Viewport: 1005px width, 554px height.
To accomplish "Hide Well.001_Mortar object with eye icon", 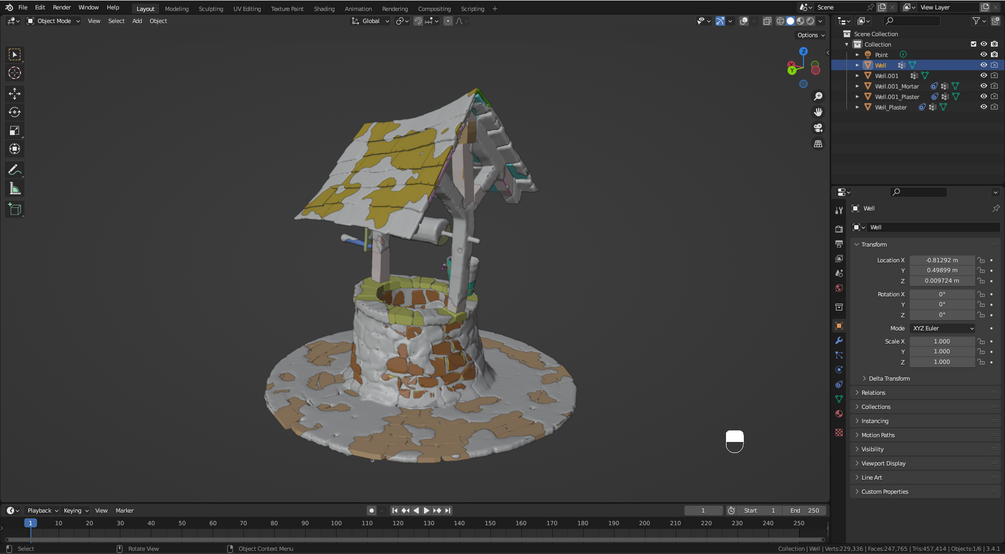I will (983, 86).
